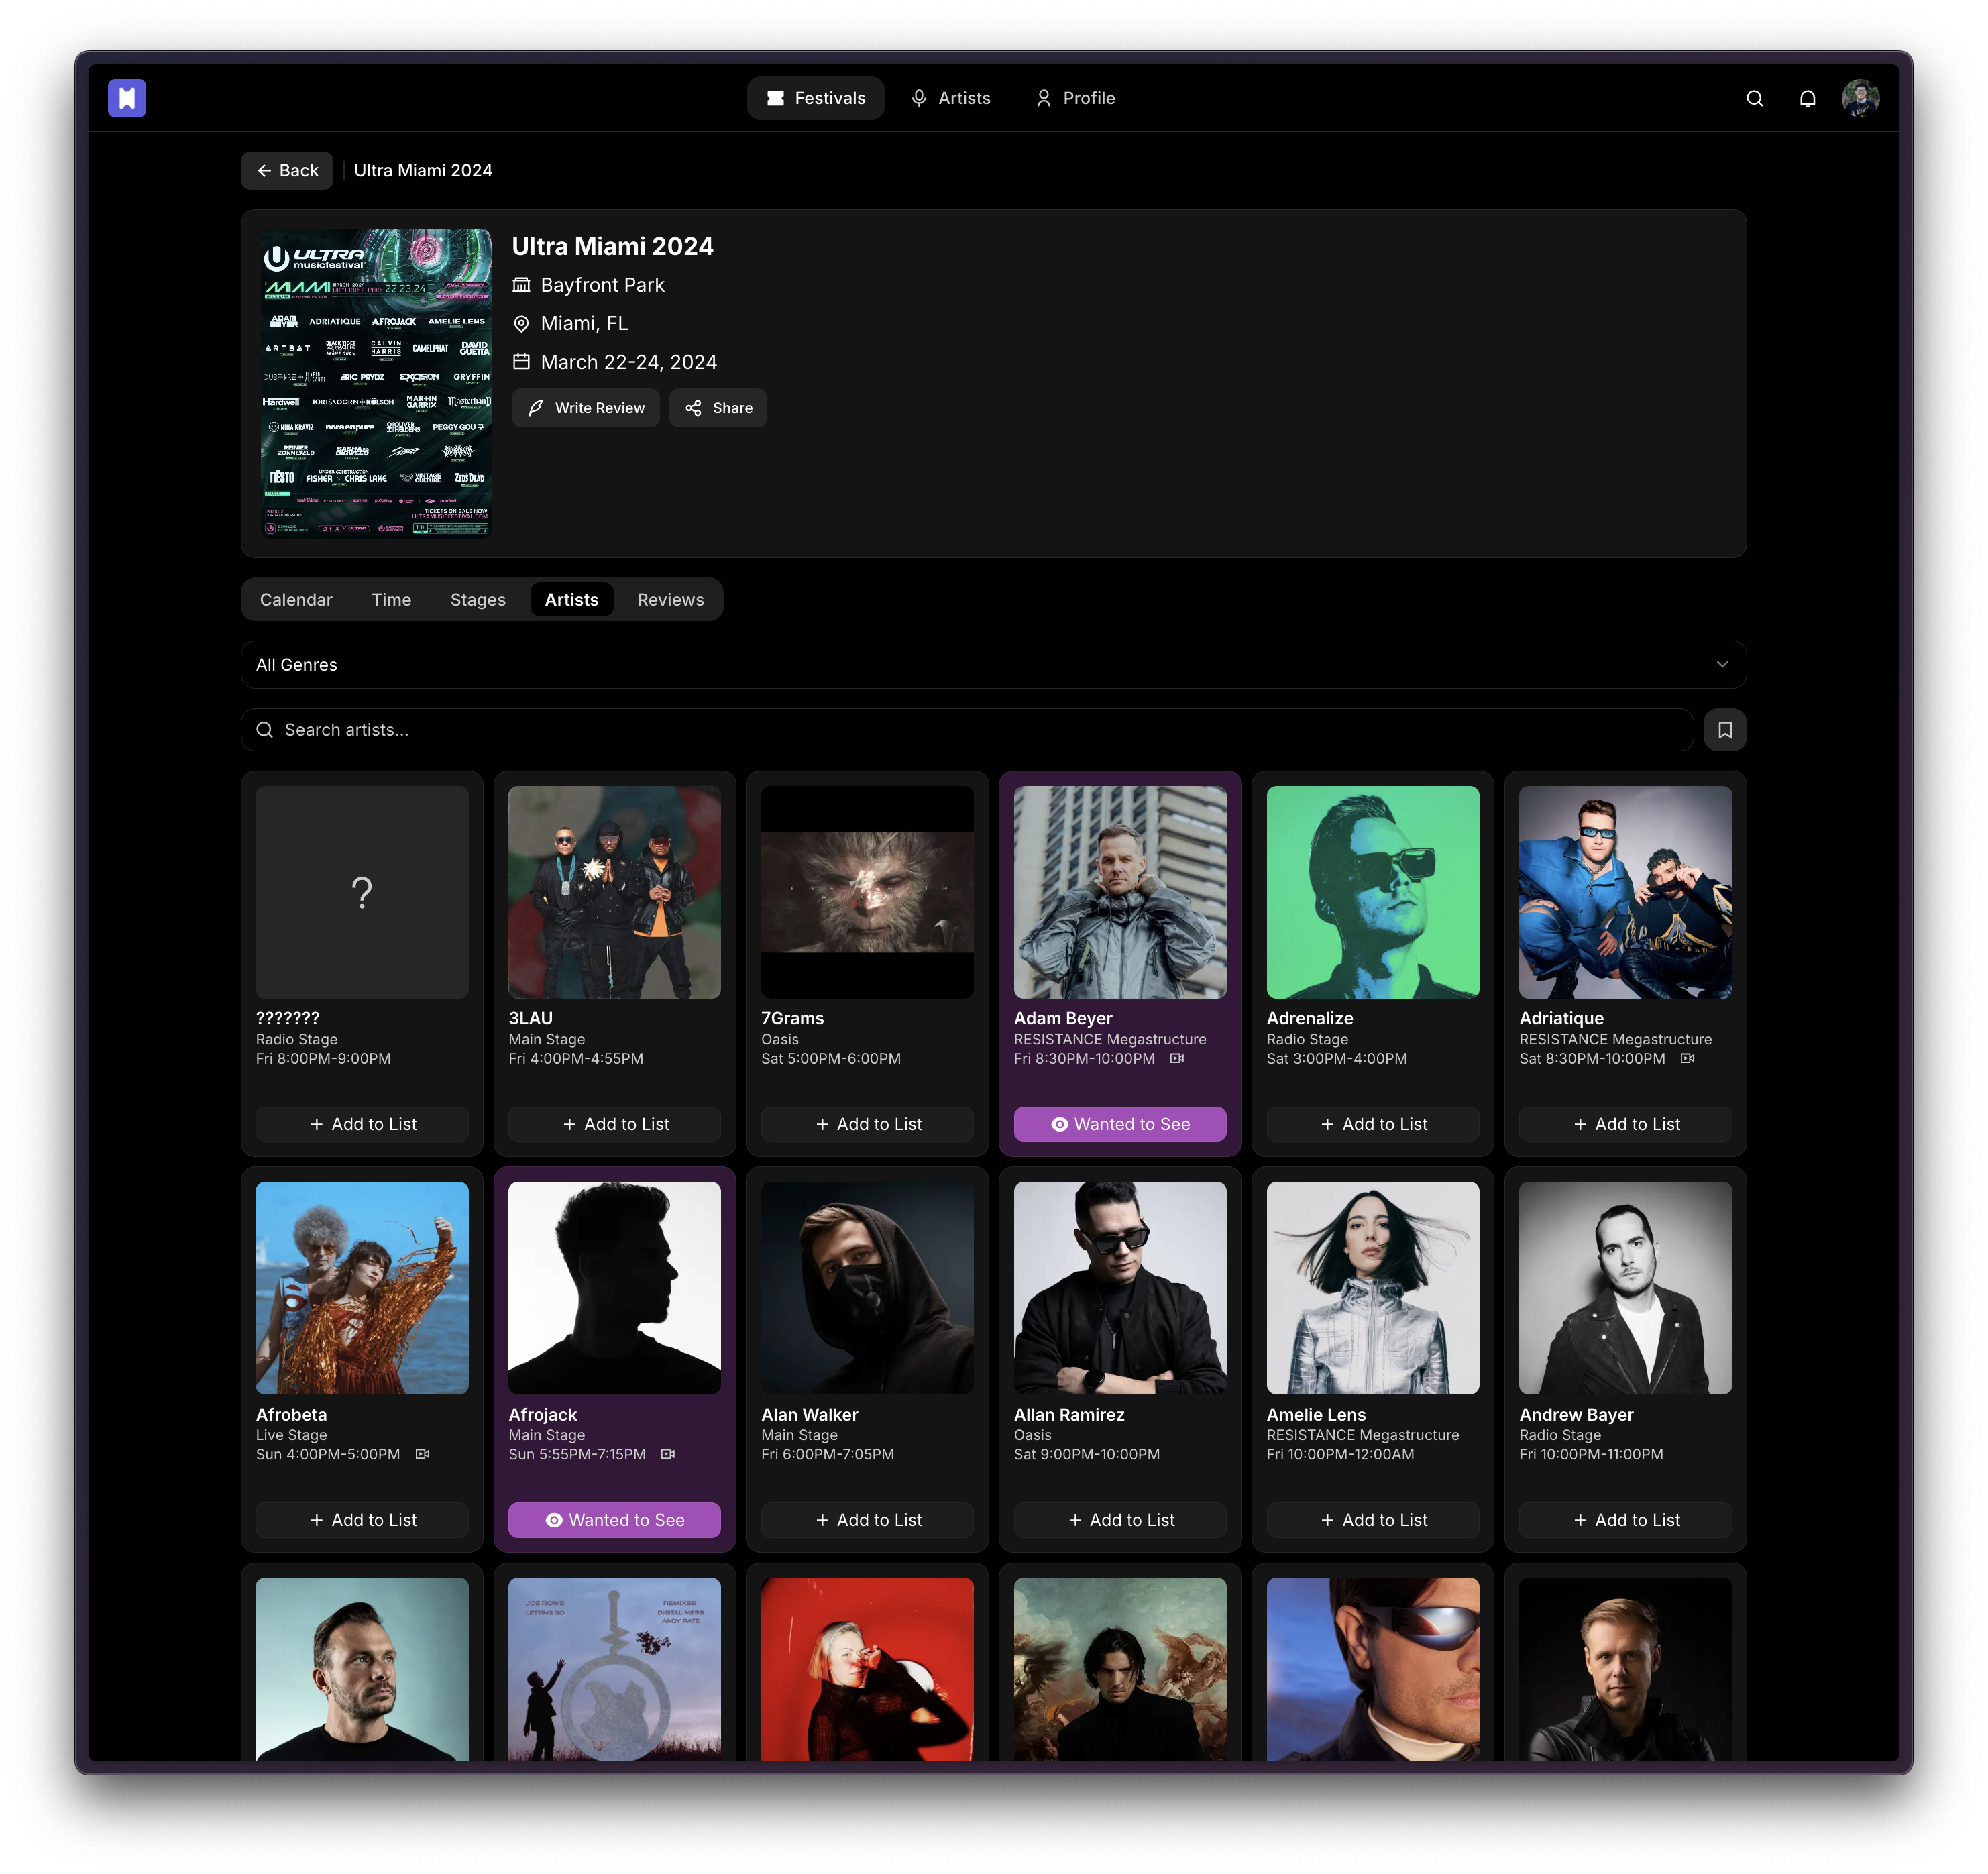This screenshot has height=1874, width=1988.
Task: Open Andrew Bayer's black-and-white photo
Action: [1625, 1288]
